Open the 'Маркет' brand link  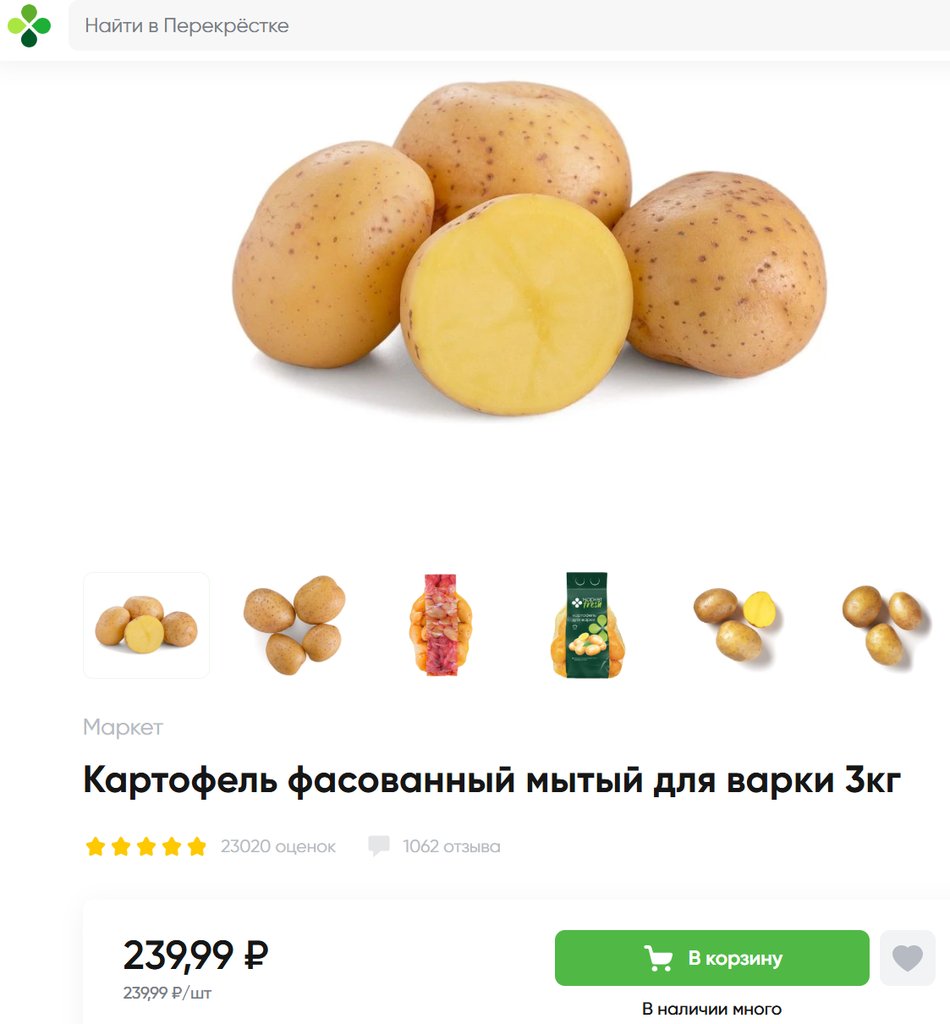coord(123,727)
